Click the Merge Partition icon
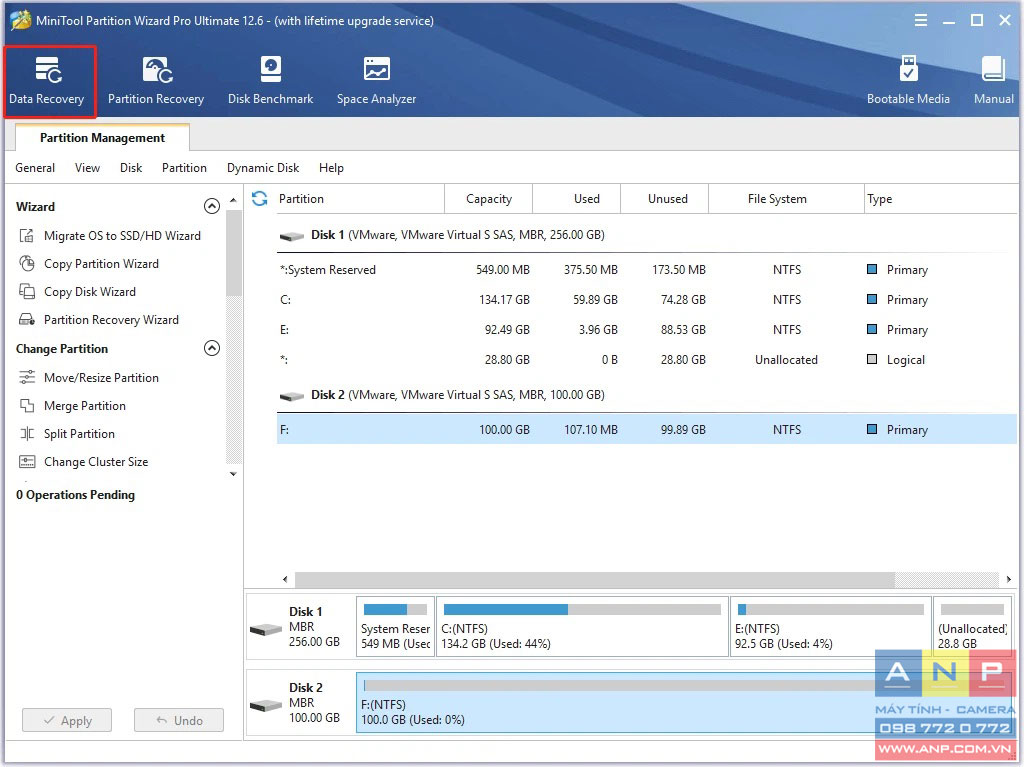Viewport: 1025px width, 767px height. [x=27, y=405]
